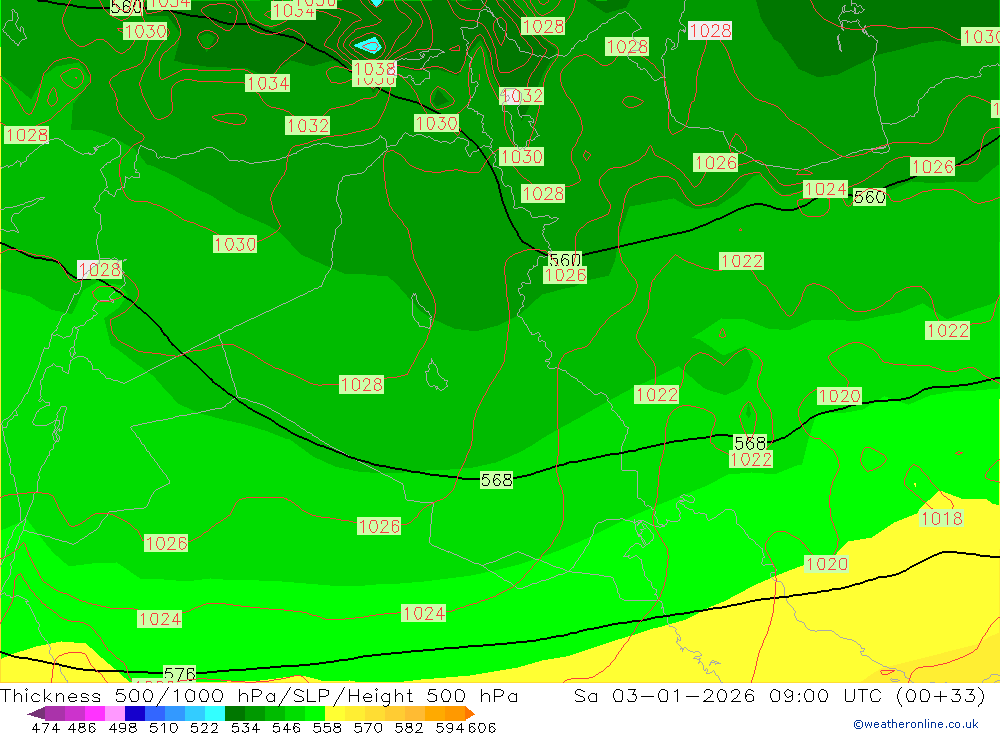The width and height of the screenshot is (1000, 733).
Task: Click the 1018 isobar label
Action: (x=941, y=518)
